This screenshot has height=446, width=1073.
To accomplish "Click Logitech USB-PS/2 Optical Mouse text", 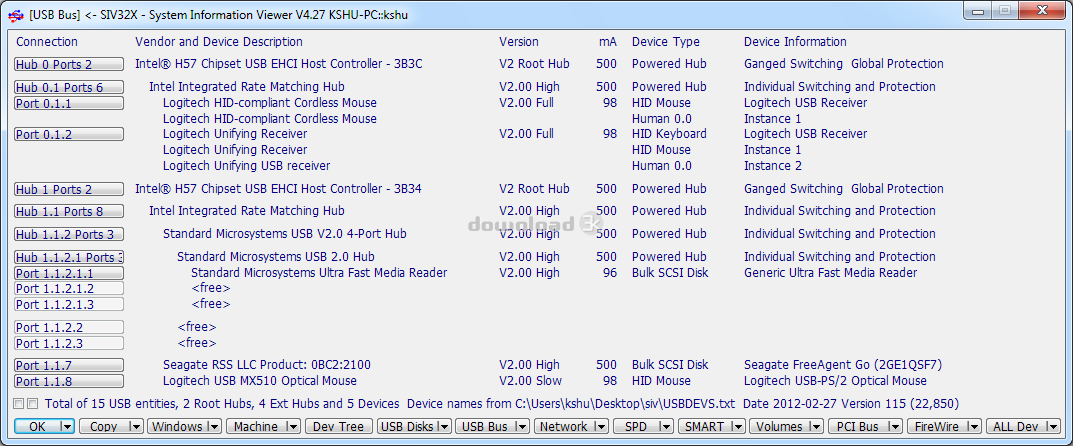I will [x=836, y=380].
